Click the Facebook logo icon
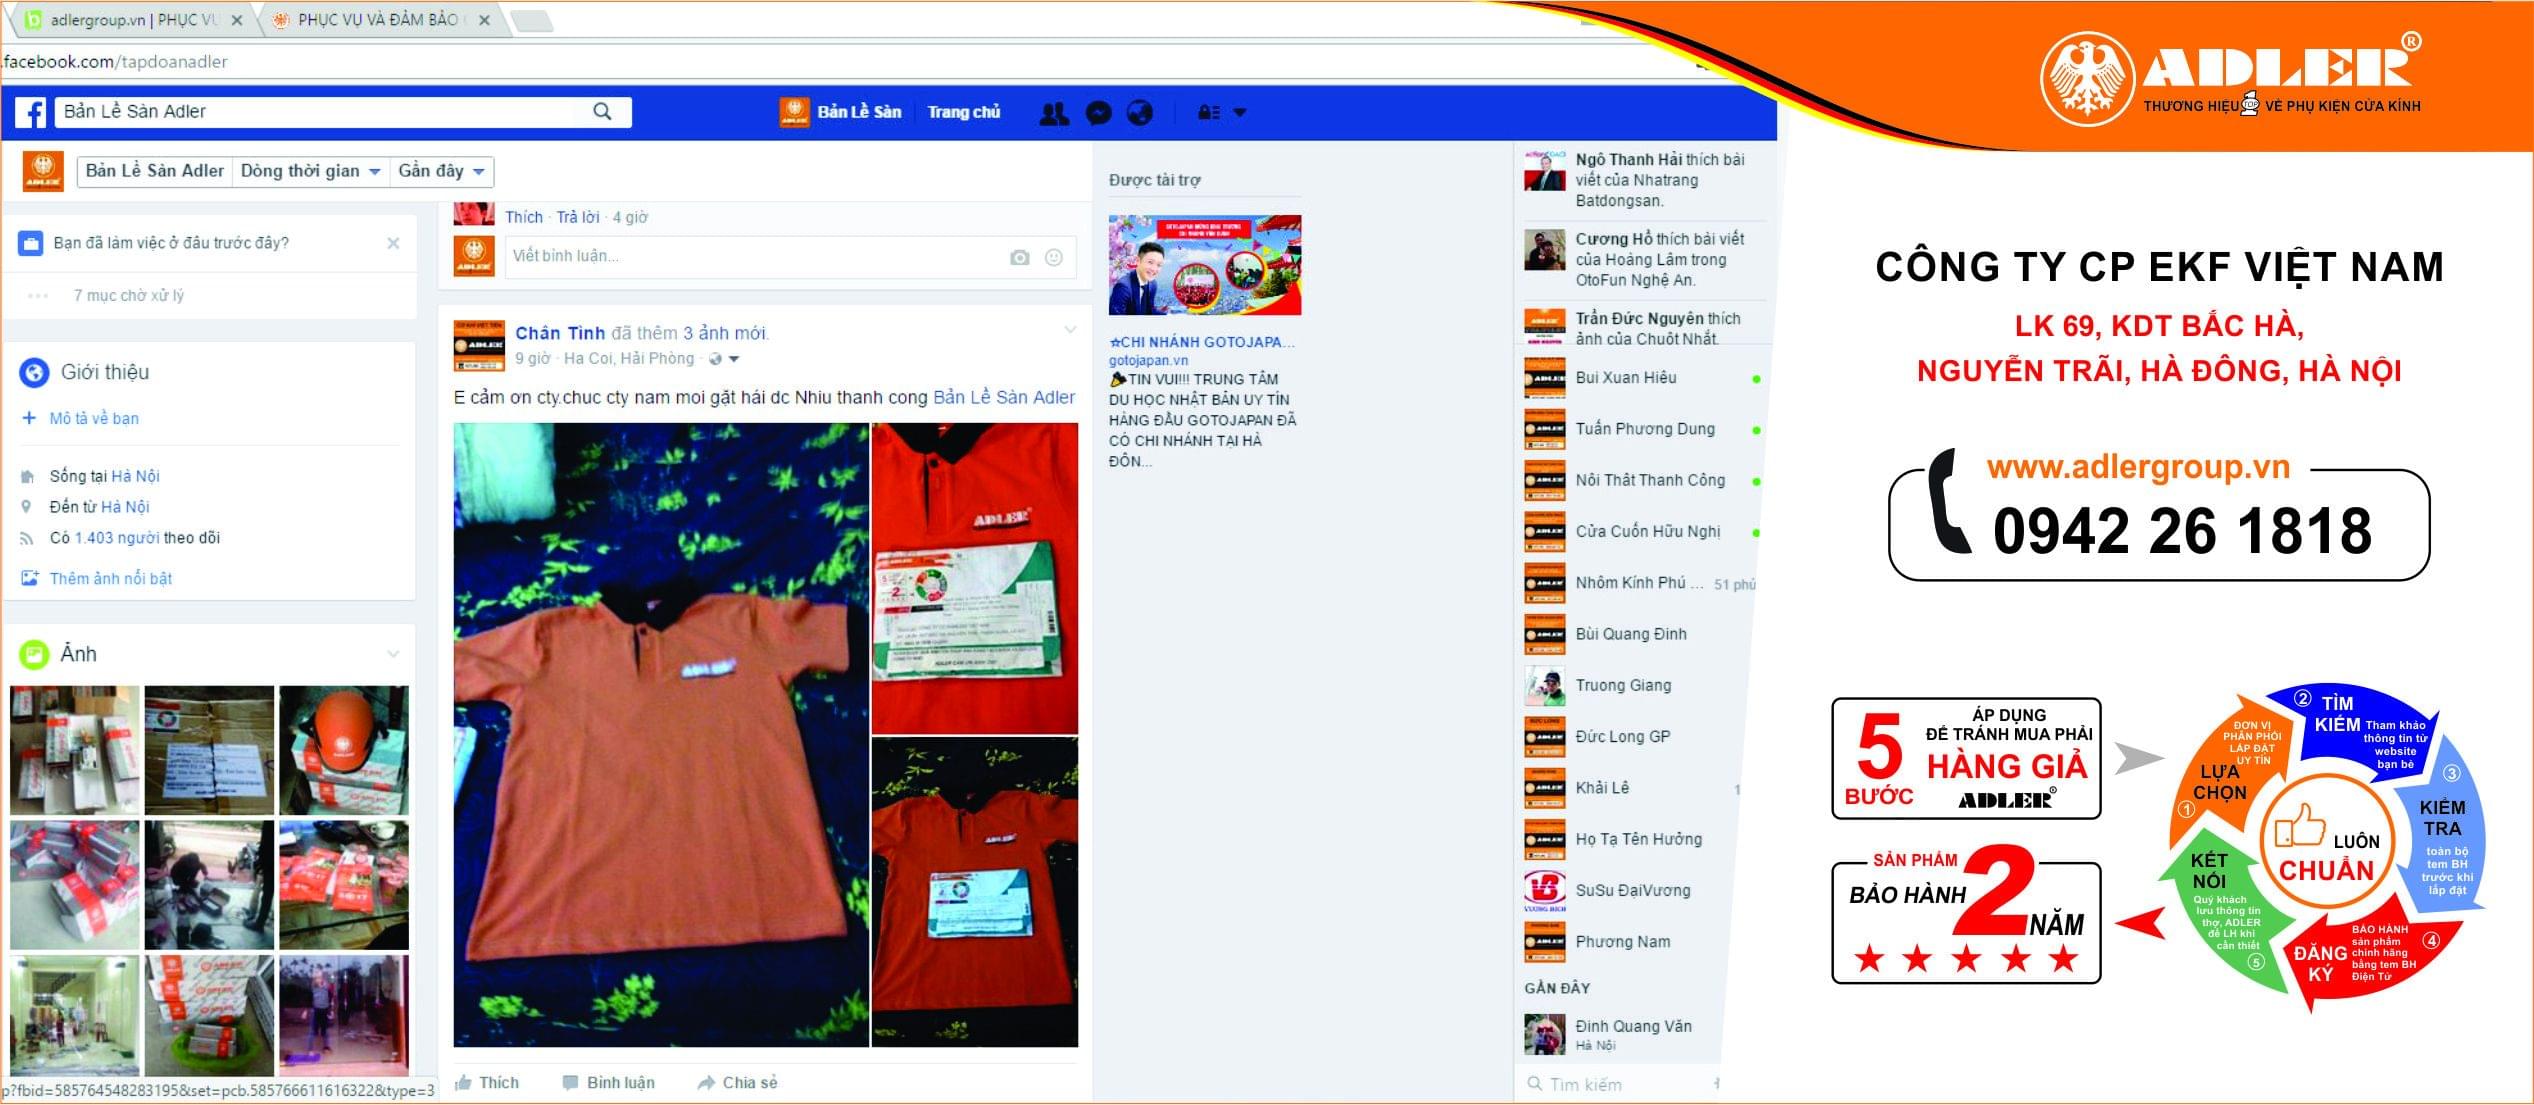Image resolution: width=2534 pixels, height=1105 pixels. point(31,112)
